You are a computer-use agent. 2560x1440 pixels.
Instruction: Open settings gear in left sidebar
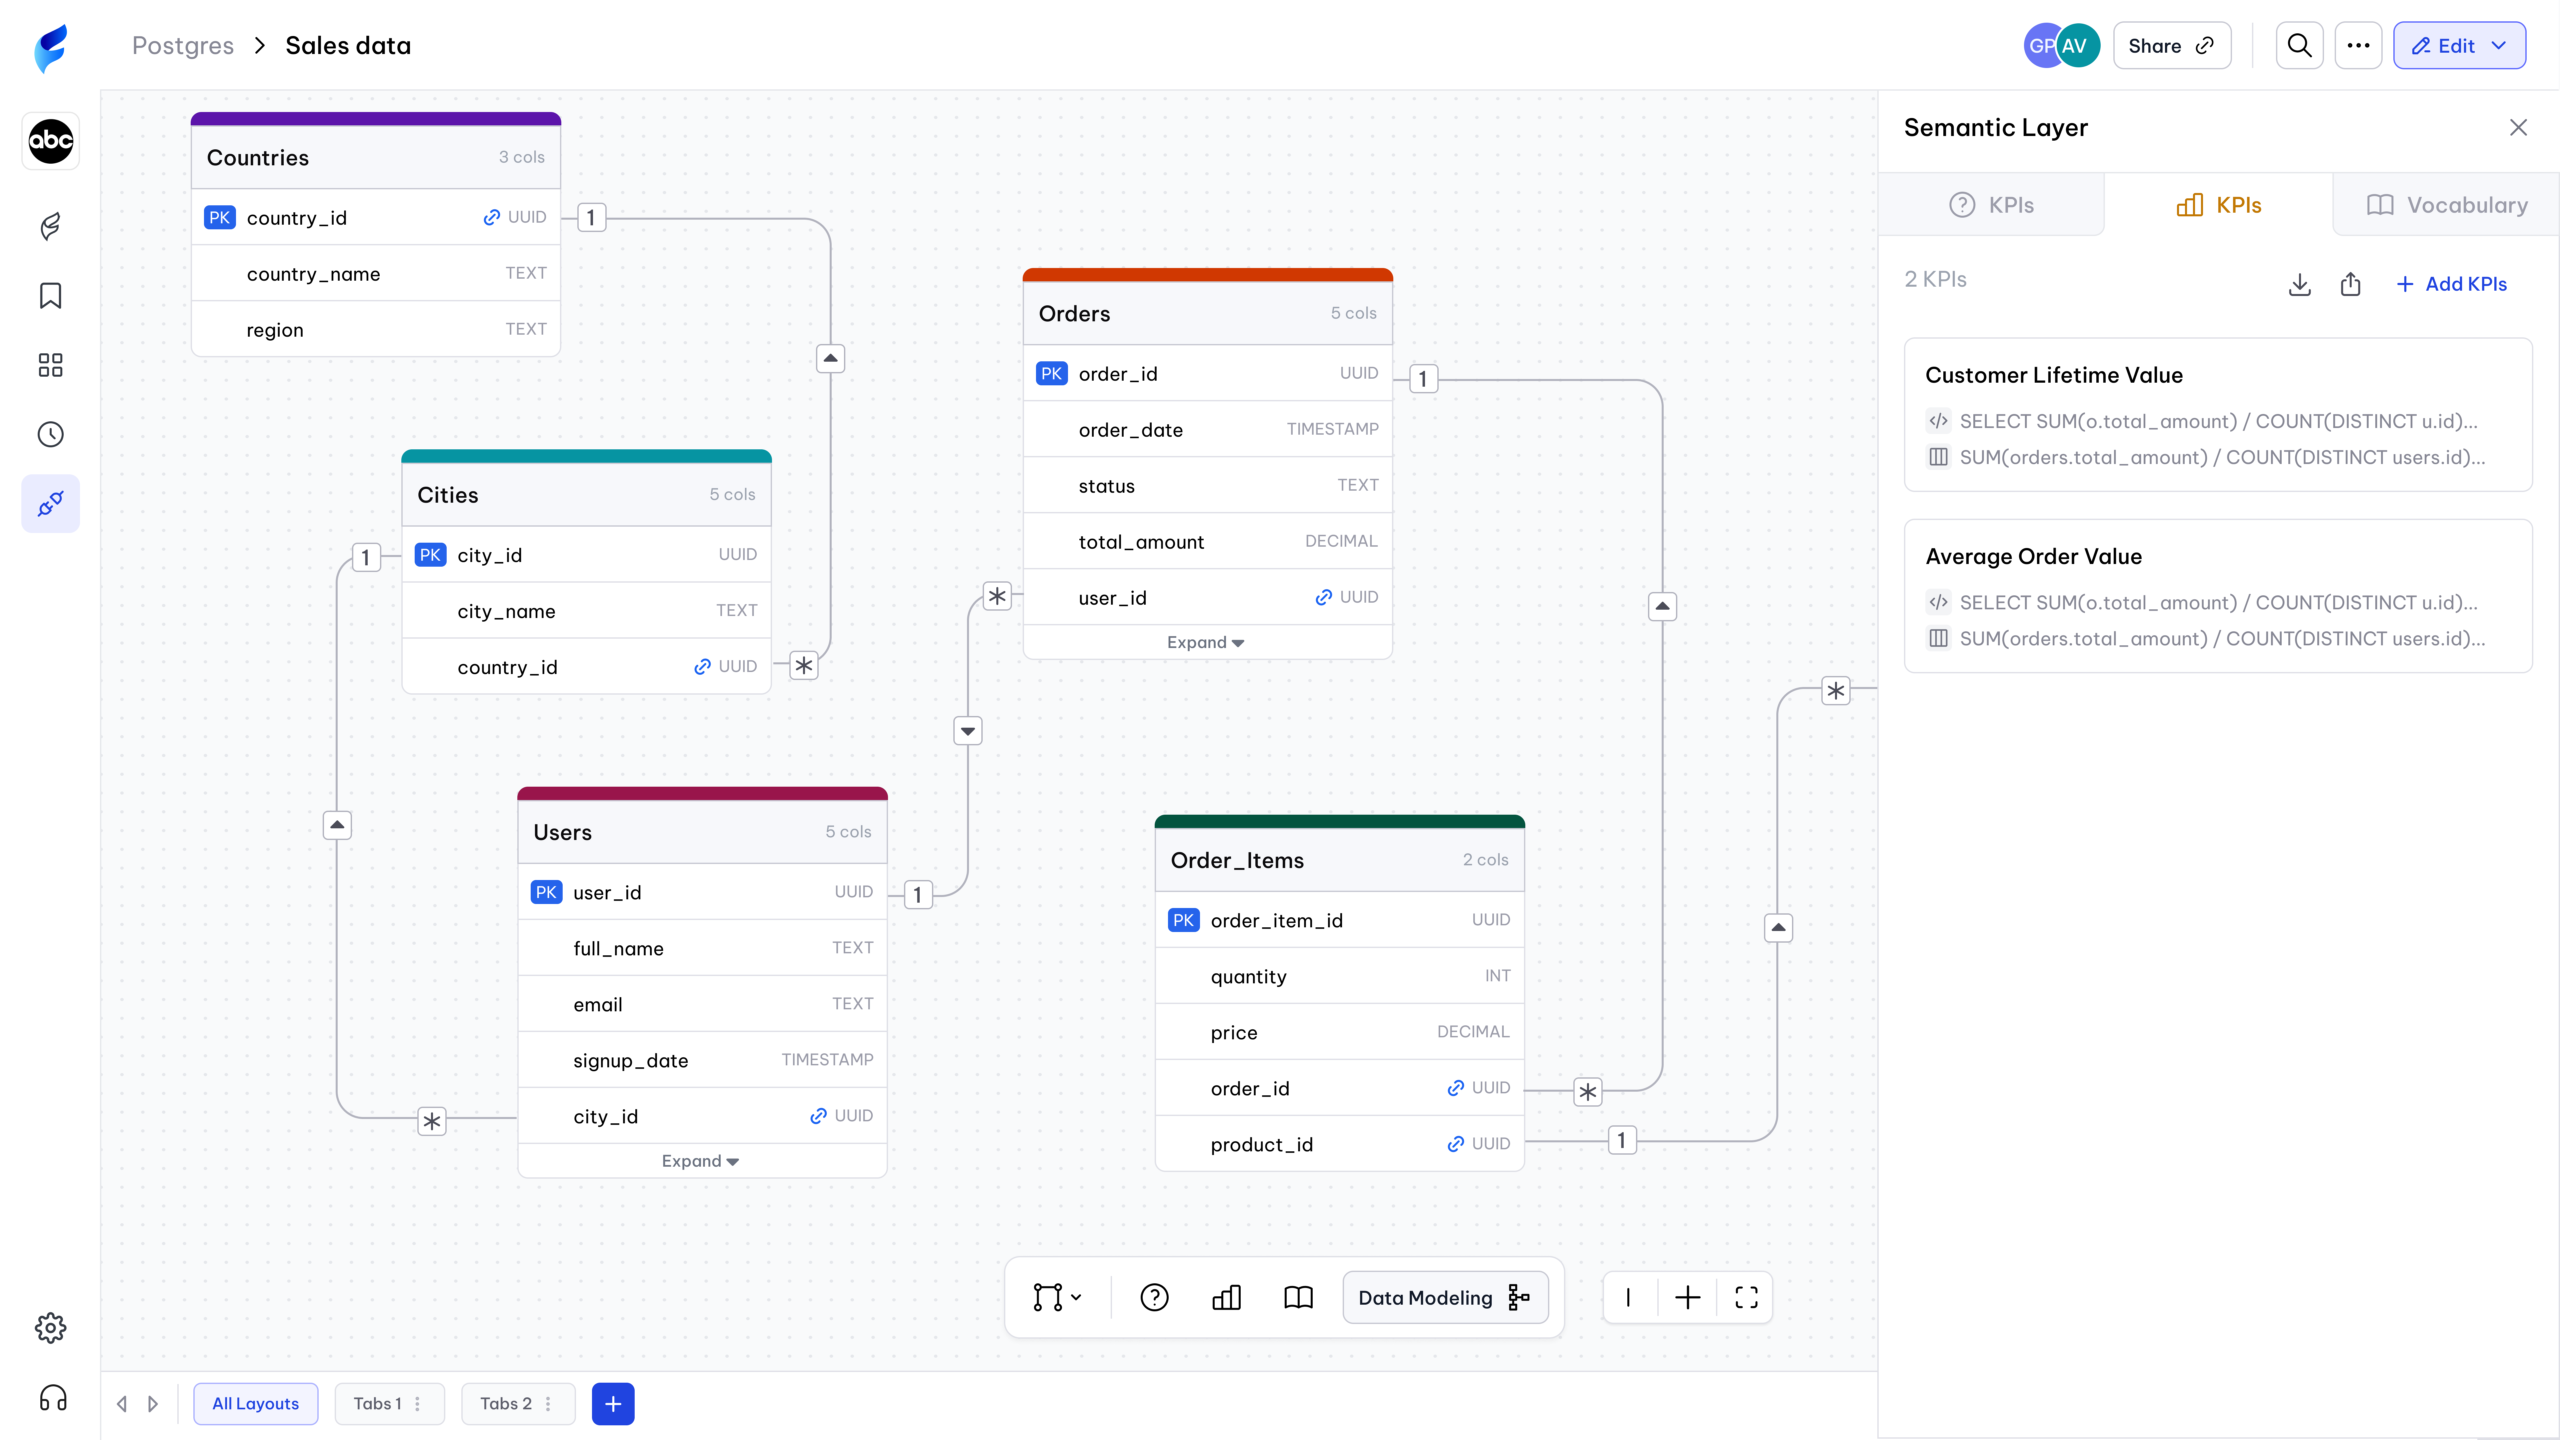[x=50, y=1328]
